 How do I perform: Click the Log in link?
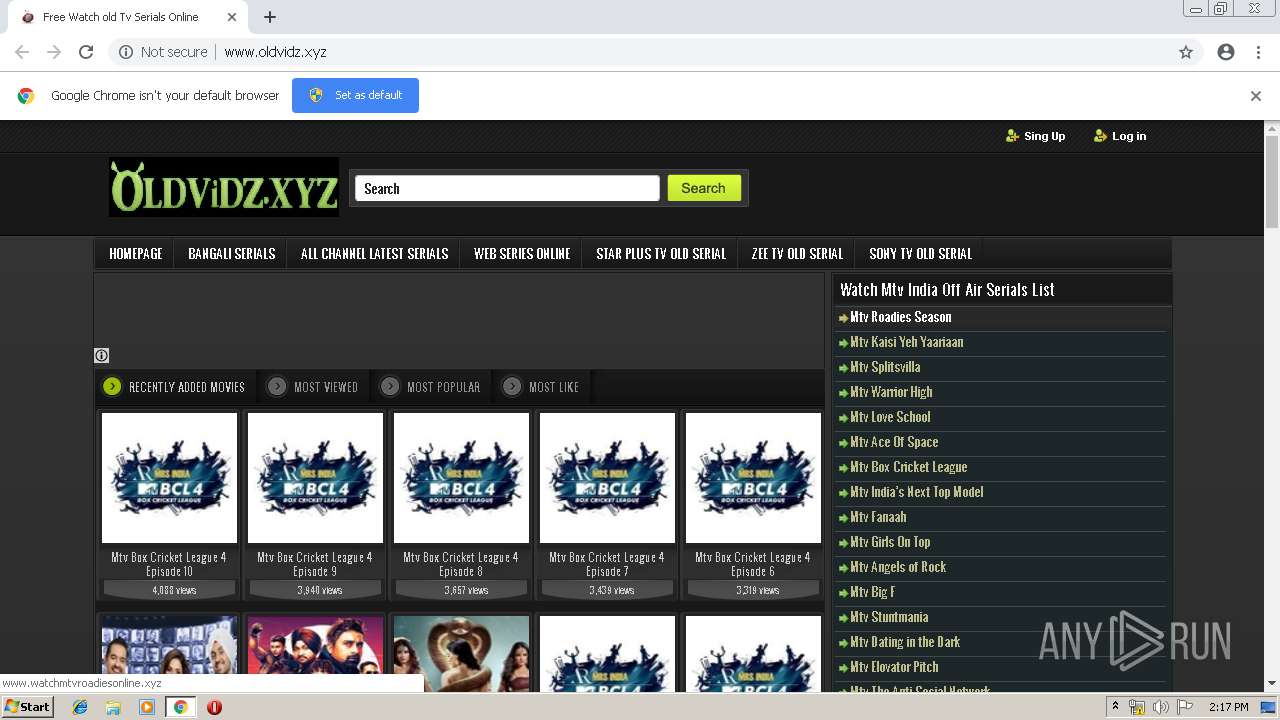click(x=1120, y=136)
